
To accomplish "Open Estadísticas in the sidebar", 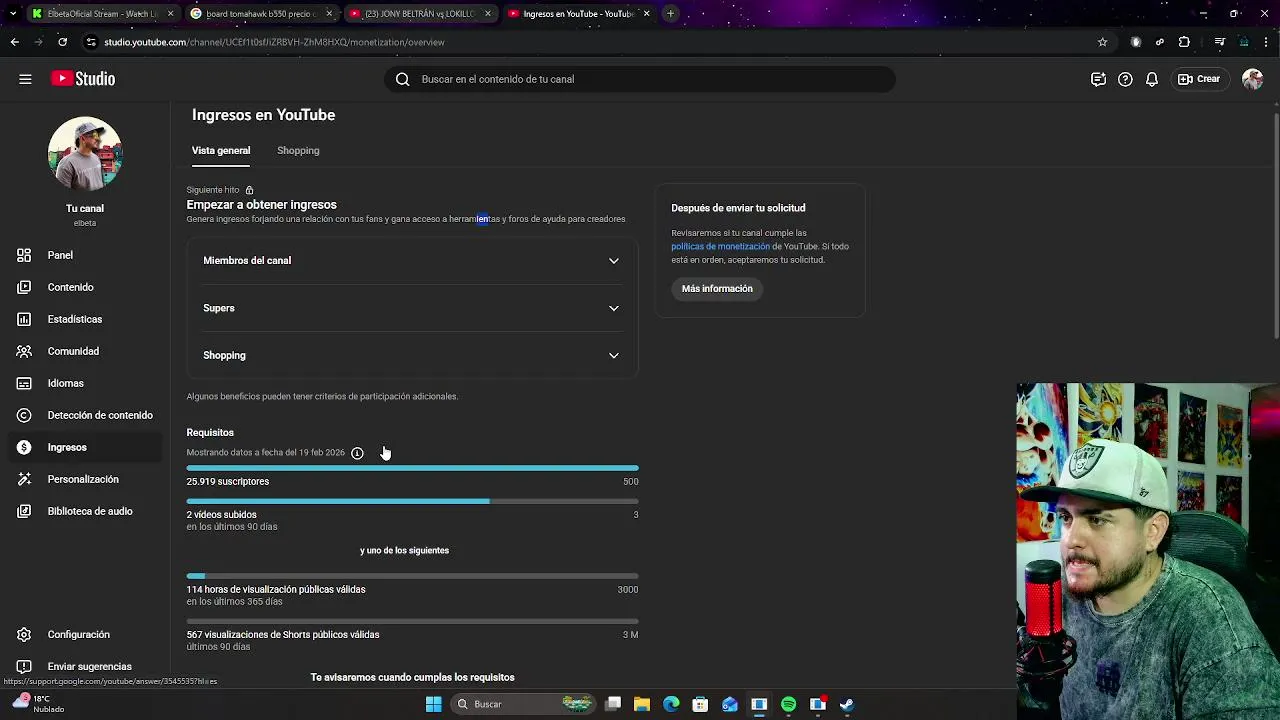I will point(75,319).
